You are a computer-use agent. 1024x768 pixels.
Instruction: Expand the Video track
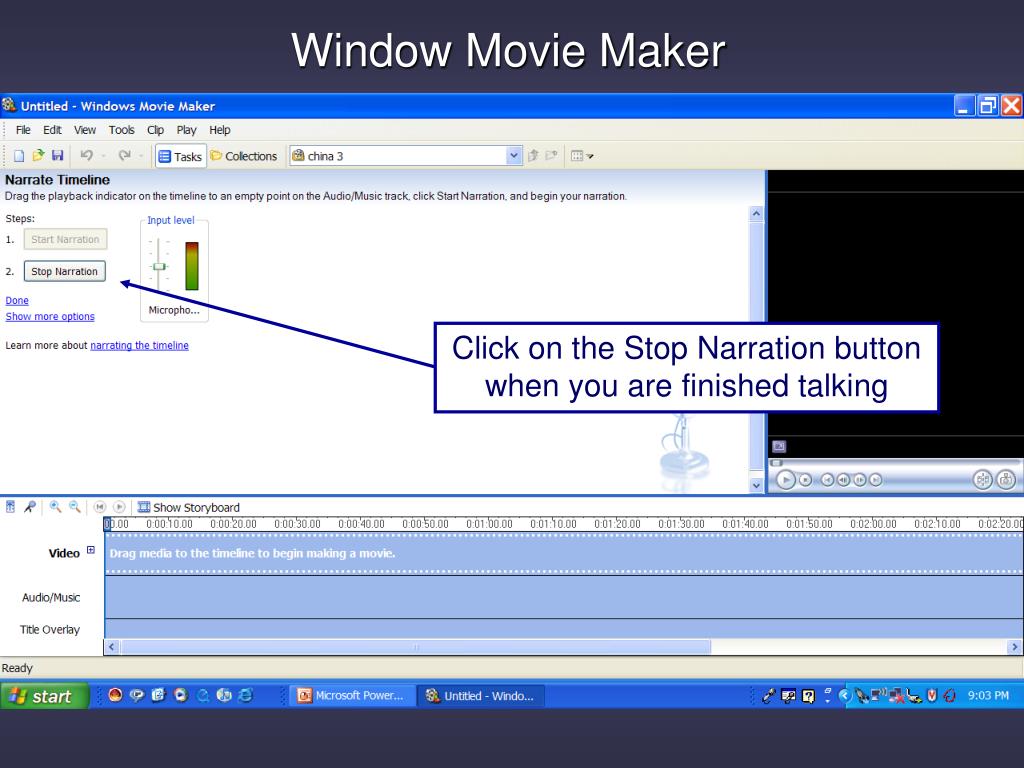pos(91,550)
